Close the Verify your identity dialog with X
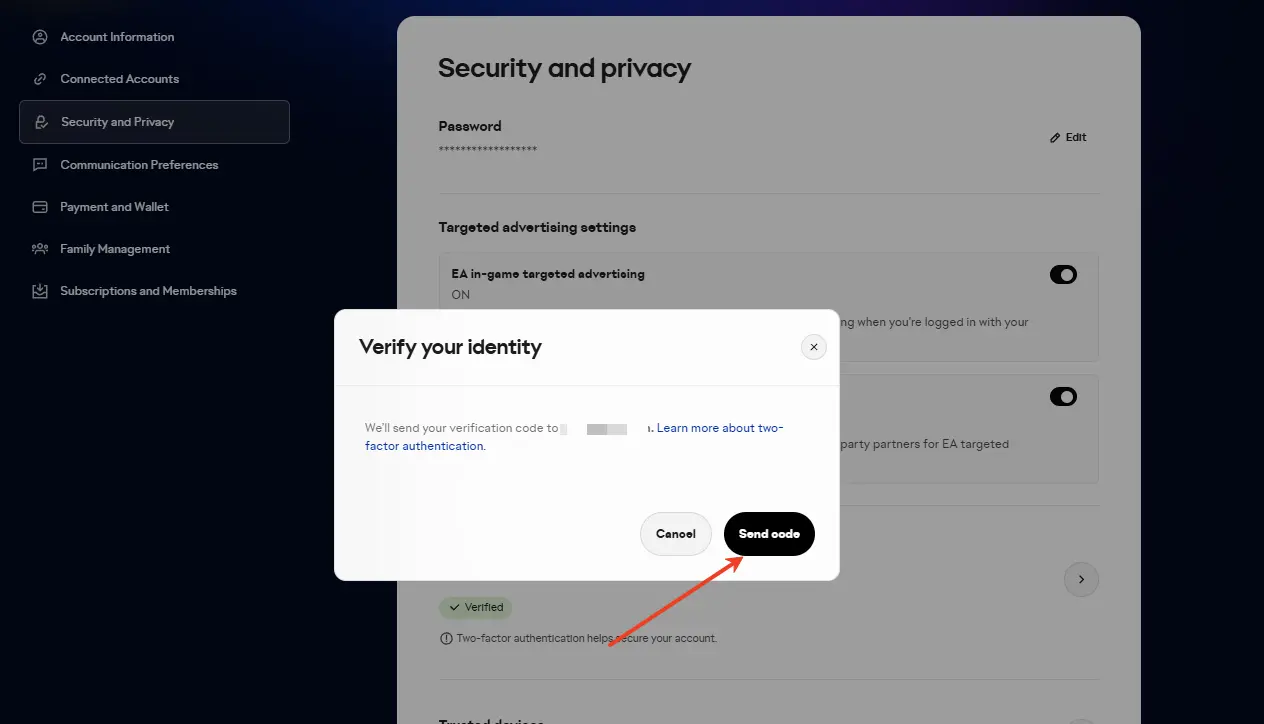 click(x=814, y=347)
